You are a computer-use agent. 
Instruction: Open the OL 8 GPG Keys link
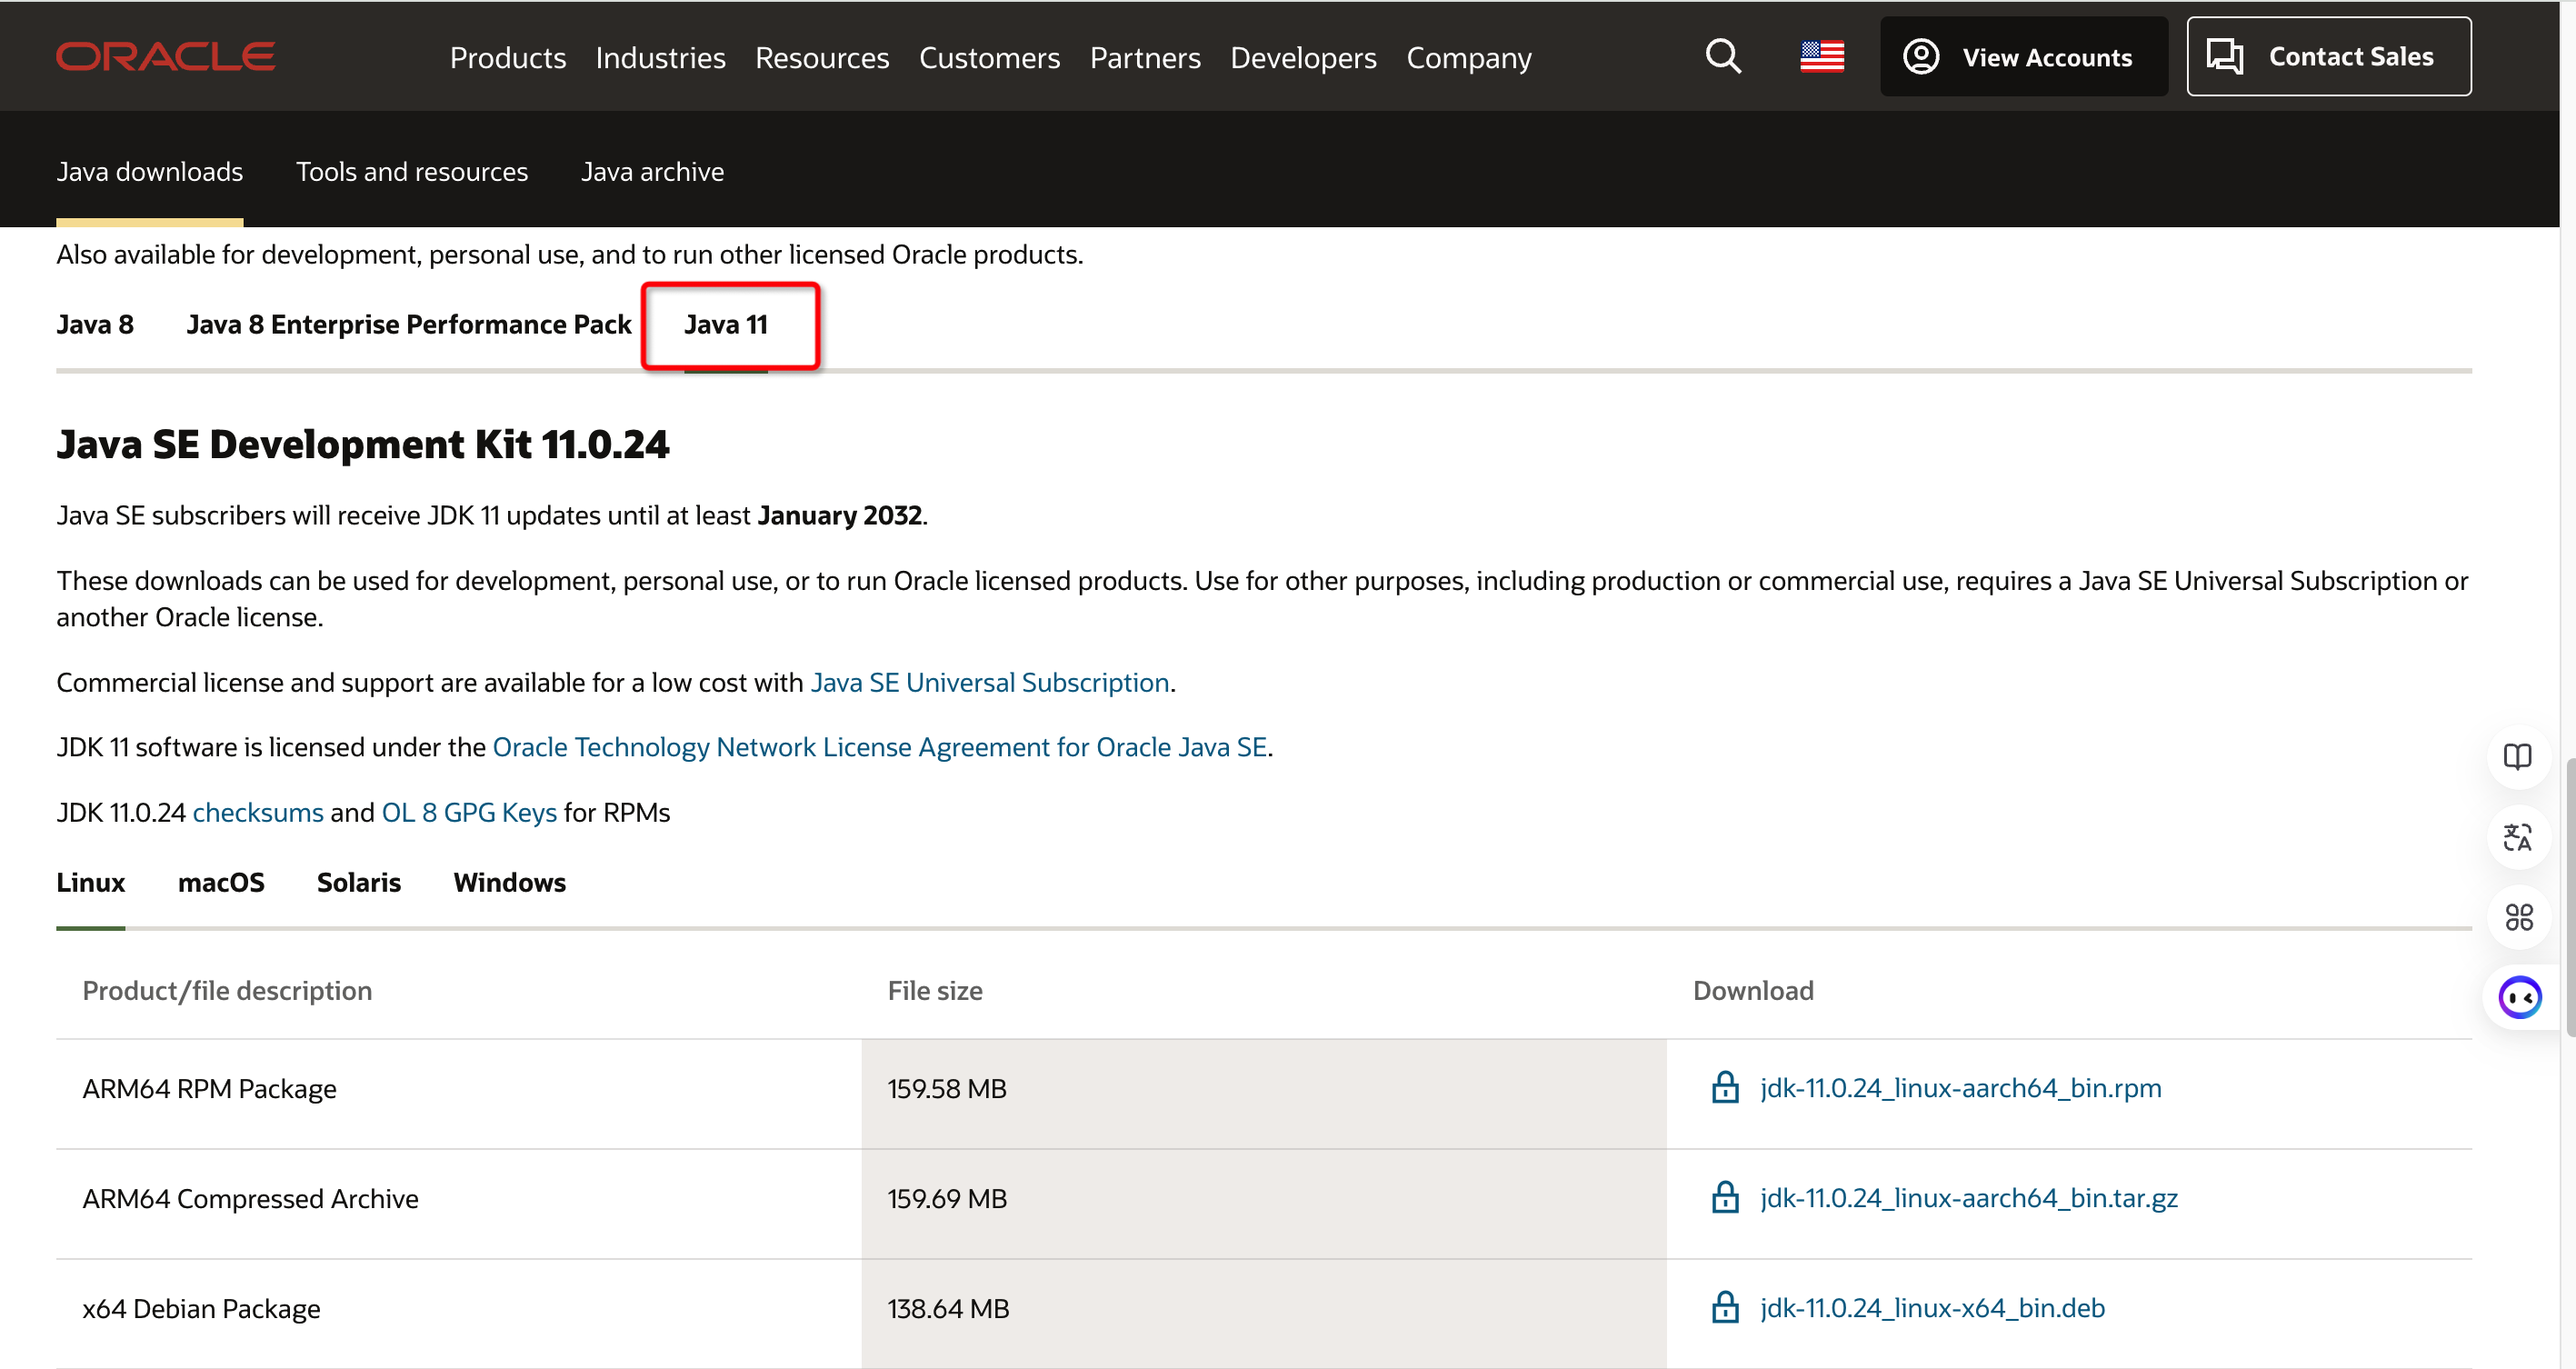click(x=469, y=813)
